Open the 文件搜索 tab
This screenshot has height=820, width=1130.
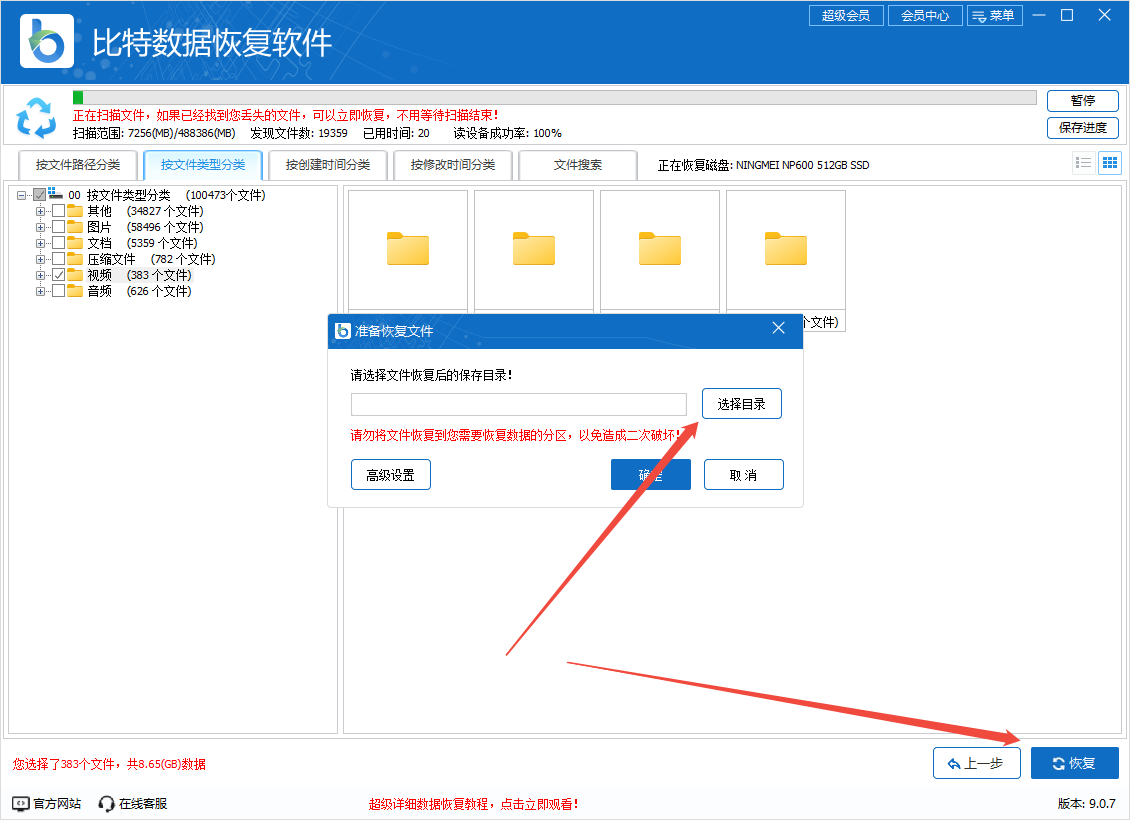578,165
